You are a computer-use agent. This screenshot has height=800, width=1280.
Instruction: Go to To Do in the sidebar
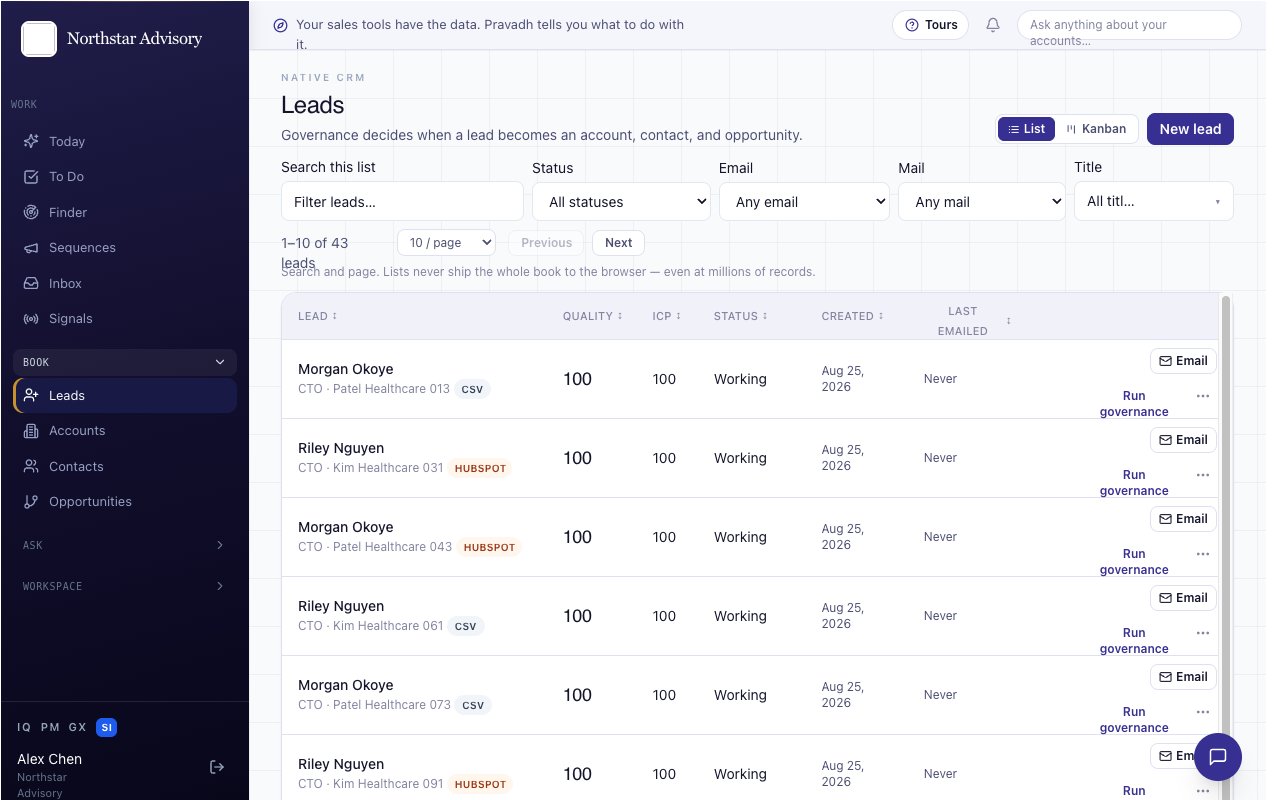tap(125, 177)
